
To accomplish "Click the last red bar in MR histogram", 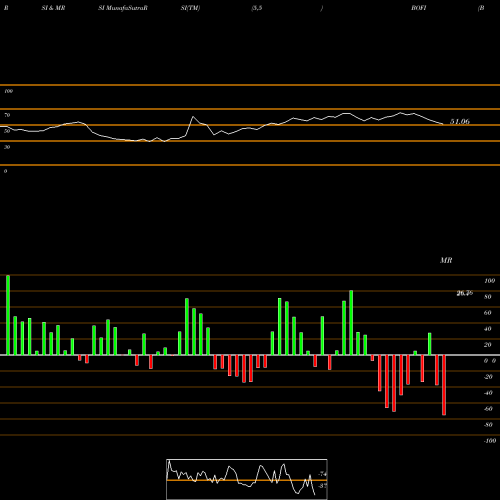I will pos(444,385).
